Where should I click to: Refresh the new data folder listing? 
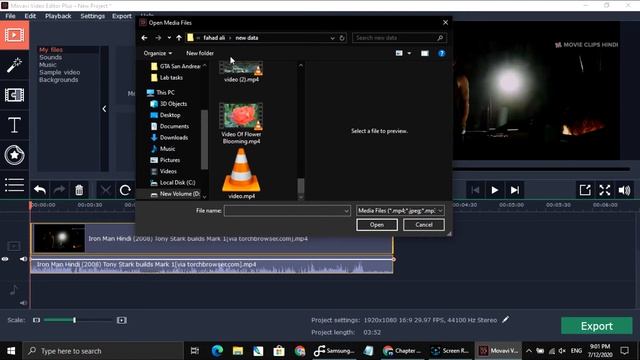[342, 38]
